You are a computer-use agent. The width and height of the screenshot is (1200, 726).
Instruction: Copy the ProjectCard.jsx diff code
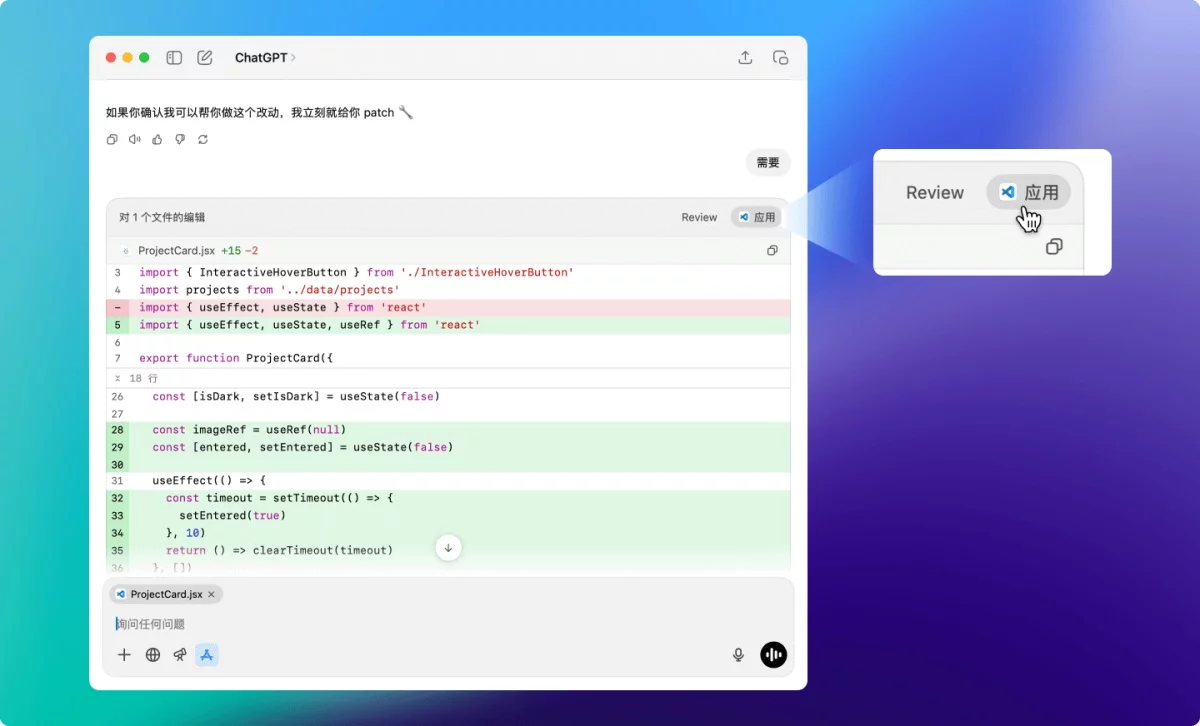tap(772, 251)
